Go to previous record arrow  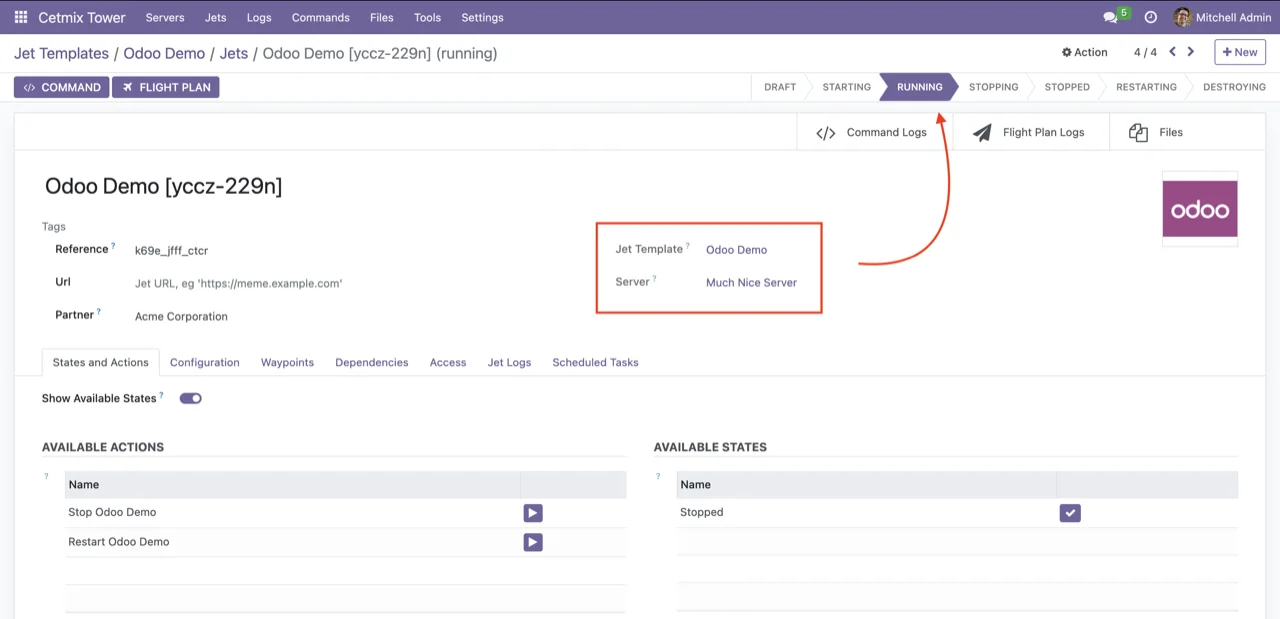(x=1172, y=52)
